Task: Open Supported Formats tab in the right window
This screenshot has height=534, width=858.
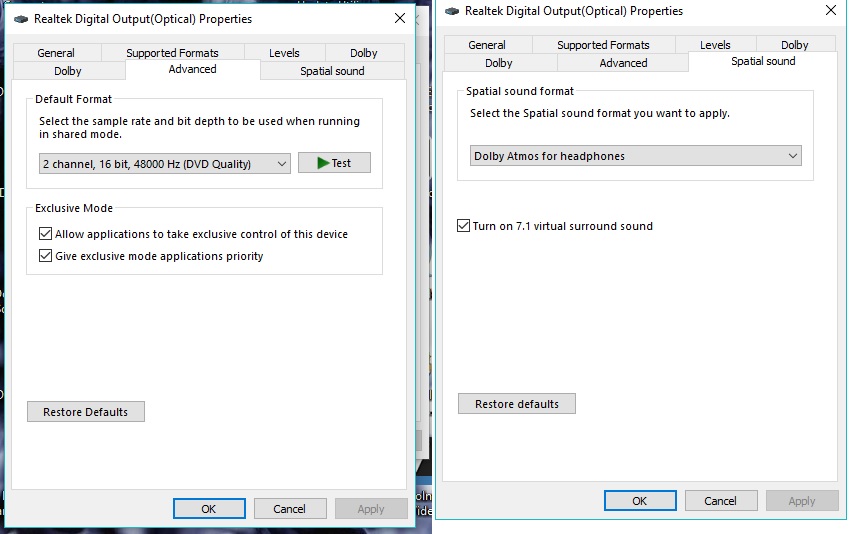Action: [604, 45]
